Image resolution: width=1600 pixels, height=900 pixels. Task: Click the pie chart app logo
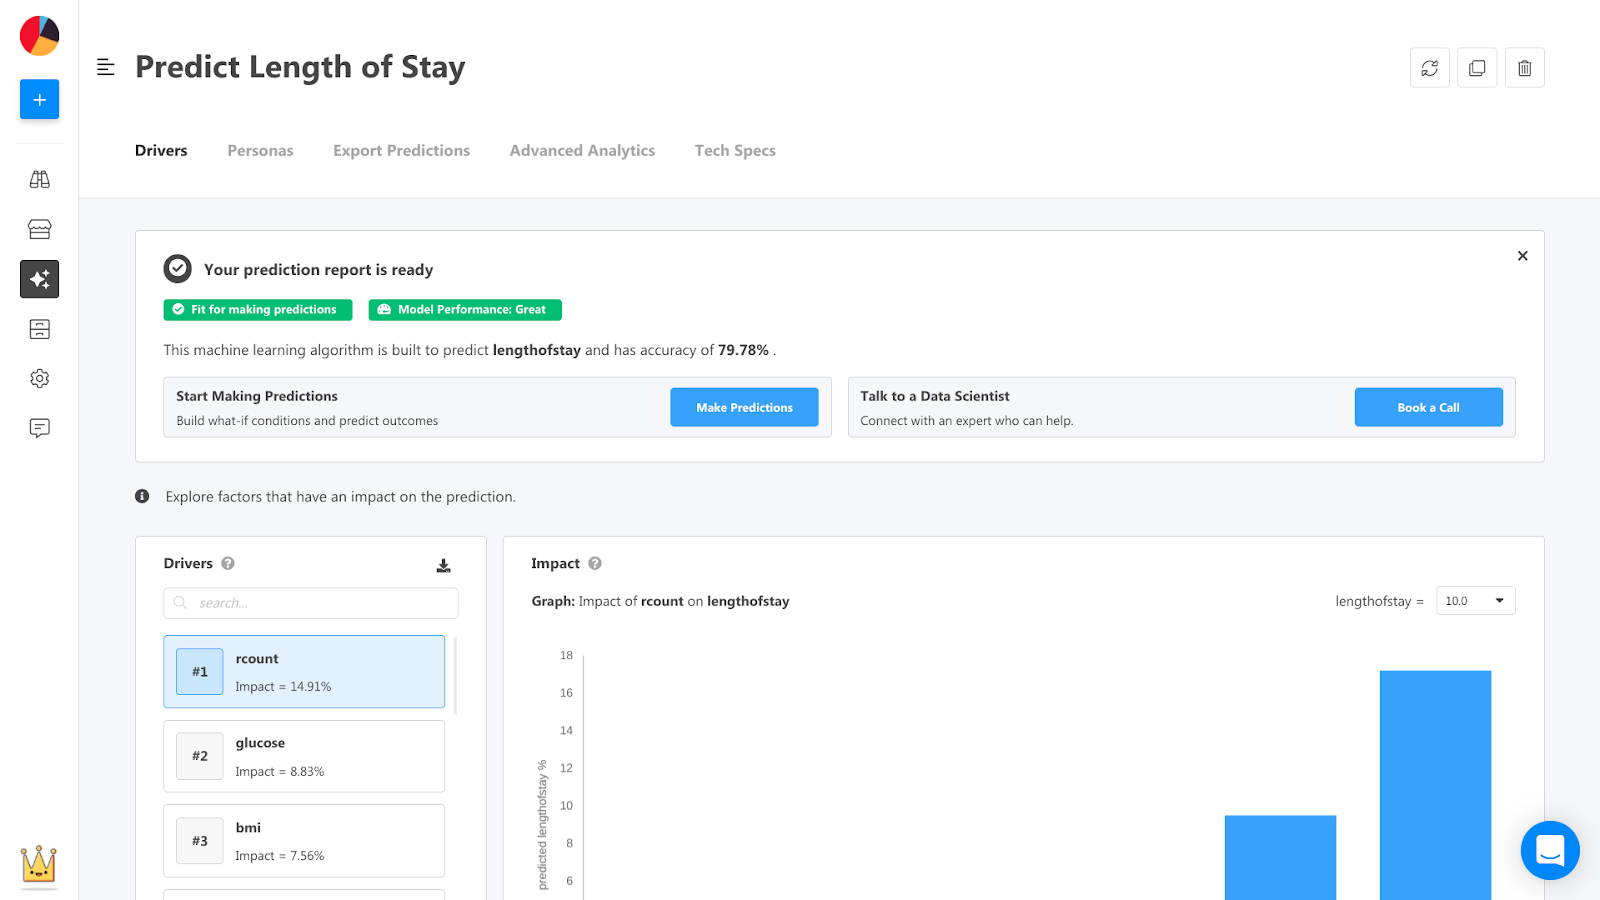pyautogui.click(x=39, y=36)
